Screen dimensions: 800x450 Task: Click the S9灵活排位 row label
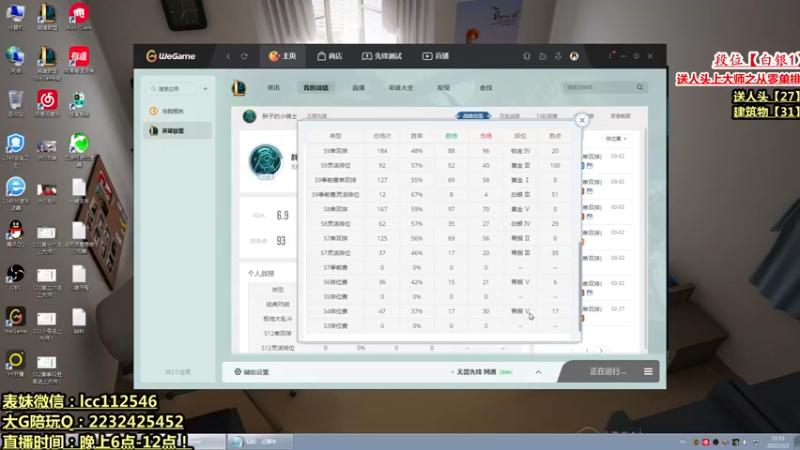(x=335, y=165)
